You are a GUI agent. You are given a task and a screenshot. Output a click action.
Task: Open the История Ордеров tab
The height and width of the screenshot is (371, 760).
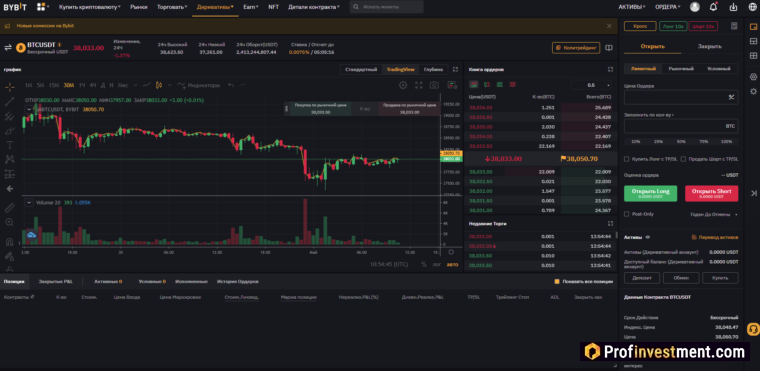point(238,281)
